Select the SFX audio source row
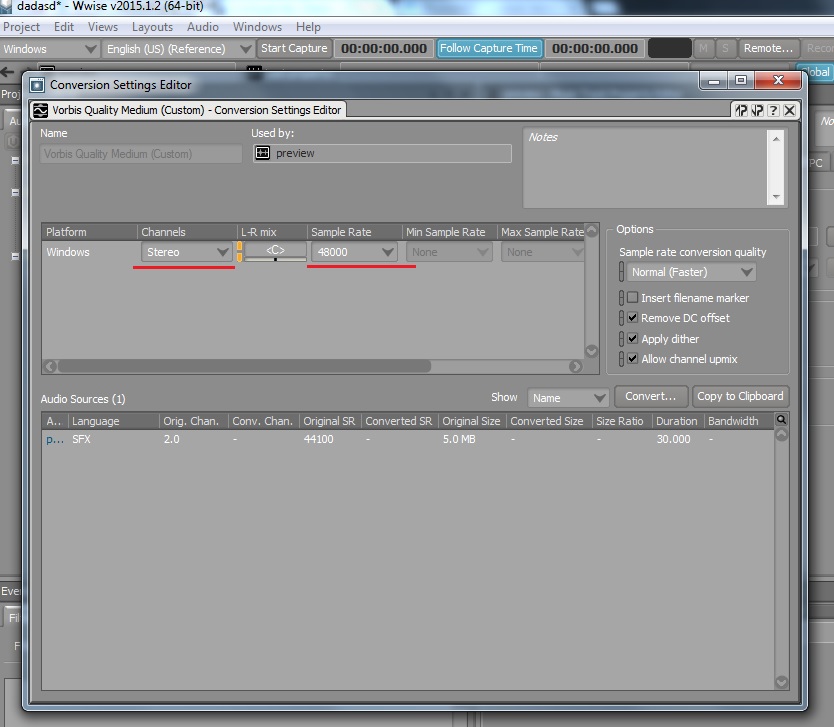Screen dimensions: 834x727 point(407,439)
